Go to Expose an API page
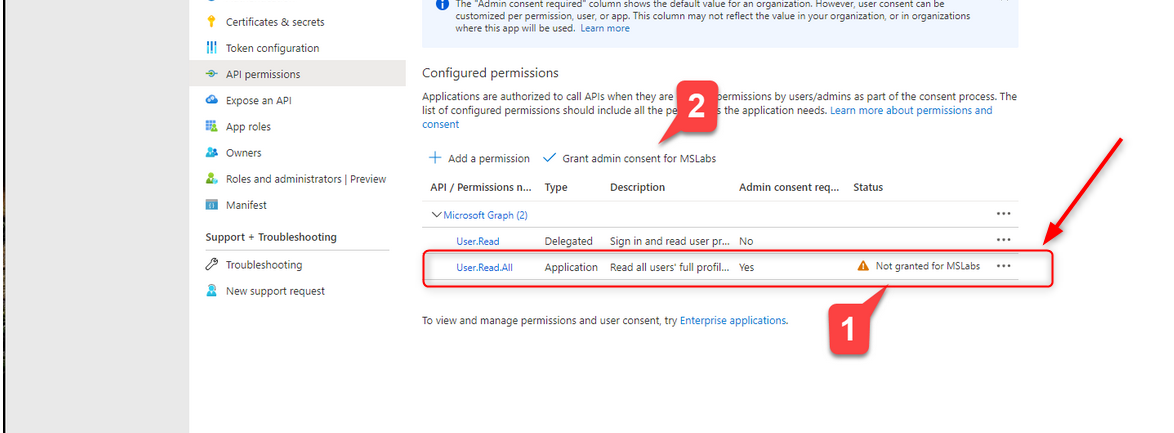Screen dimensions: 1174x433 coord(259,100)
